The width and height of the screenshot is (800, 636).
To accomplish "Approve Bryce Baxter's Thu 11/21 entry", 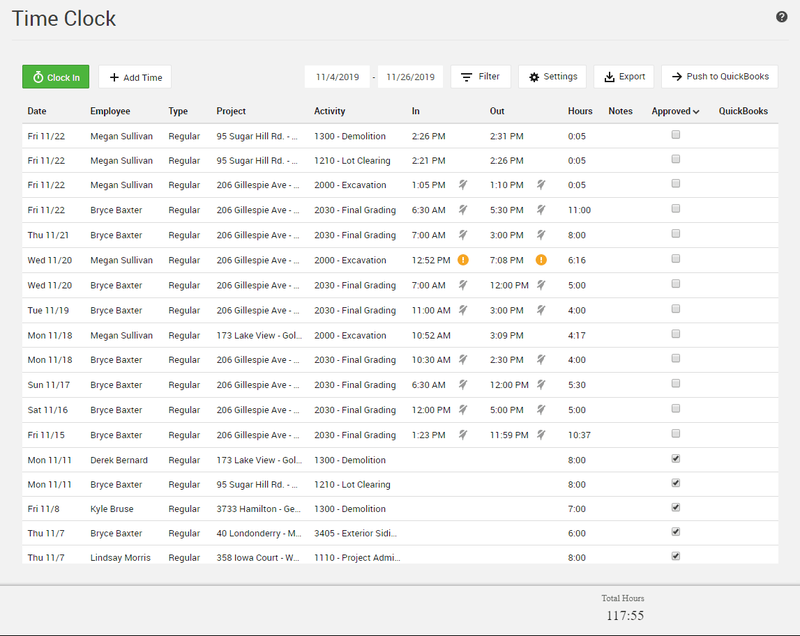I will [676, 234].
